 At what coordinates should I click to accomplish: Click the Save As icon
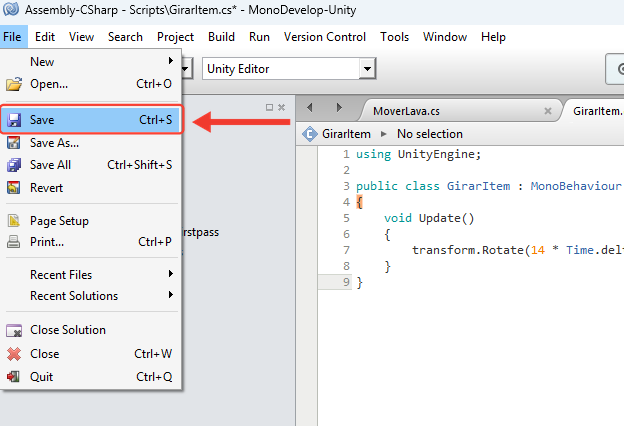pyautogui.click(x=14, y=143)
